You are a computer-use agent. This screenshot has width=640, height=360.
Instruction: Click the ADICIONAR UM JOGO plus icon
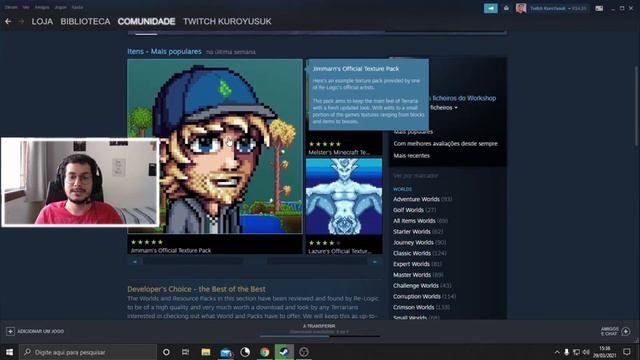click(x=10, y=331)
